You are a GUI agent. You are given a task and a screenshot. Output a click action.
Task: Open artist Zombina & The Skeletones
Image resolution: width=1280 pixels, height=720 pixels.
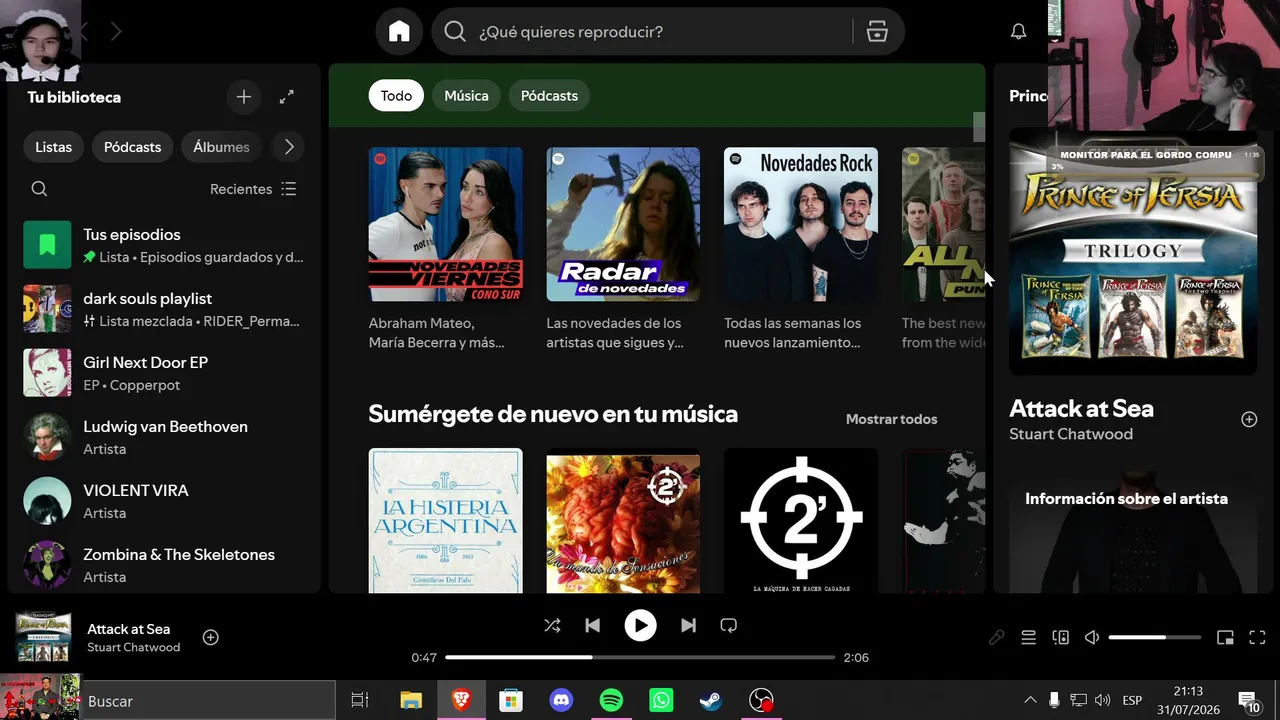(x=164, y=565)
